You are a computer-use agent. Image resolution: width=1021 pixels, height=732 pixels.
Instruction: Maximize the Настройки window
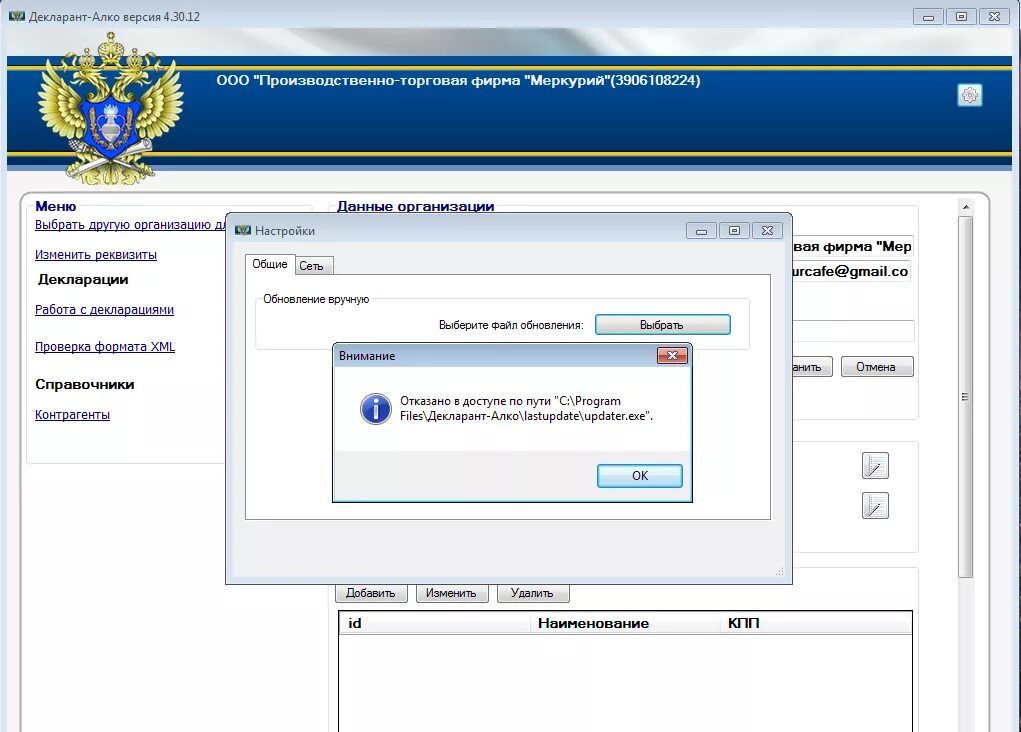point(734,231)
